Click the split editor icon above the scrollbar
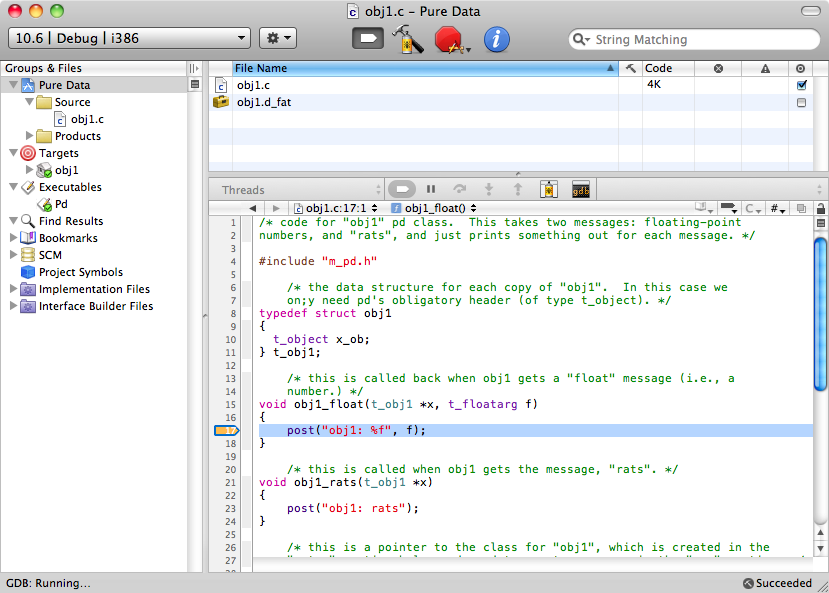829x593 pixels. click(x=821, y=223)
